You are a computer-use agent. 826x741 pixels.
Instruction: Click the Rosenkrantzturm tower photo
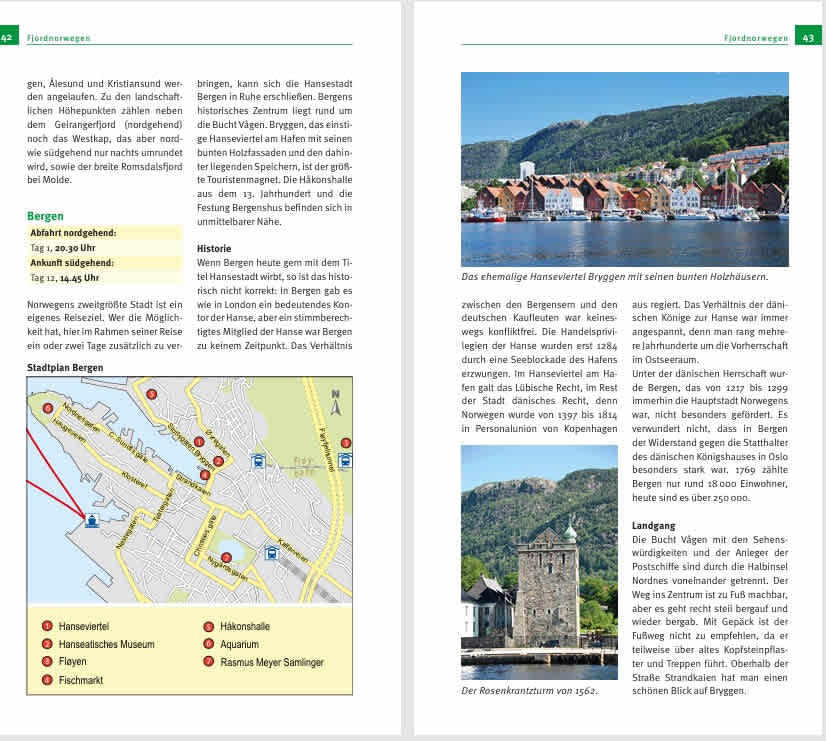(539, 562)
